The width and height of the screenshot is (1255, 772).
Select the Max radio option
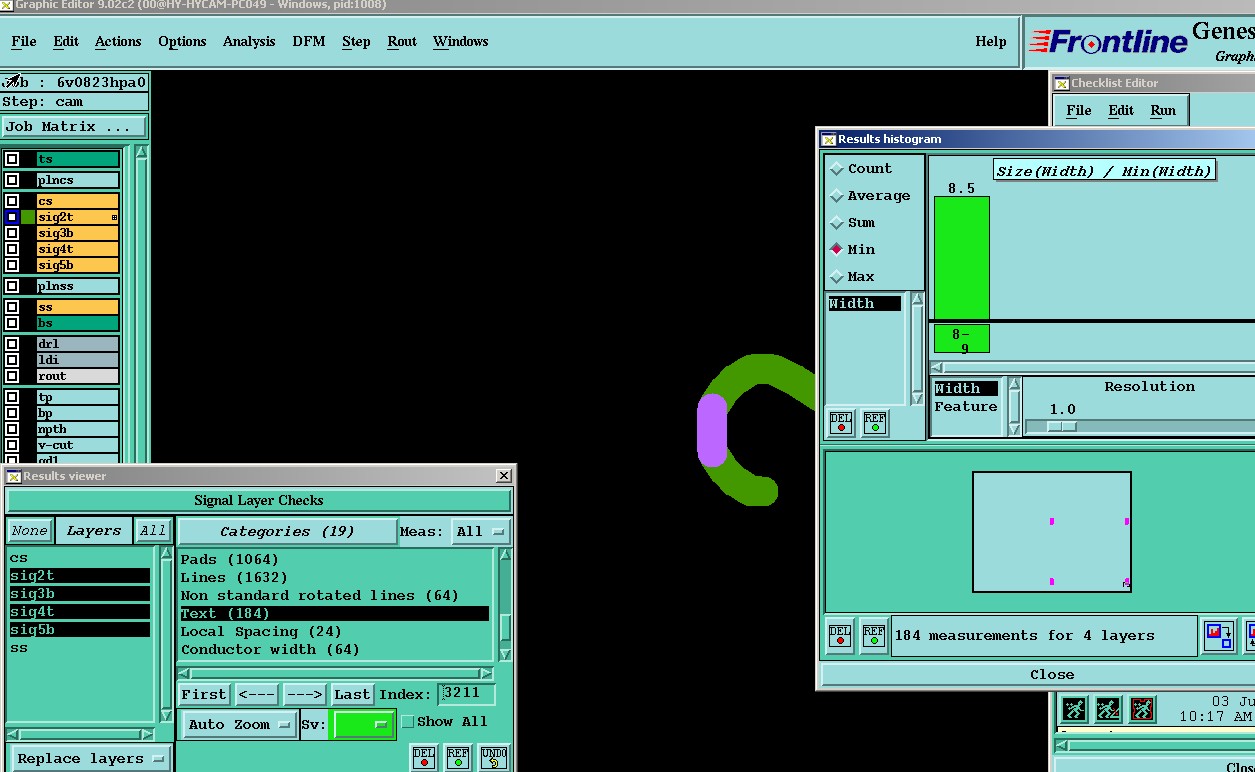pos(837,277)
